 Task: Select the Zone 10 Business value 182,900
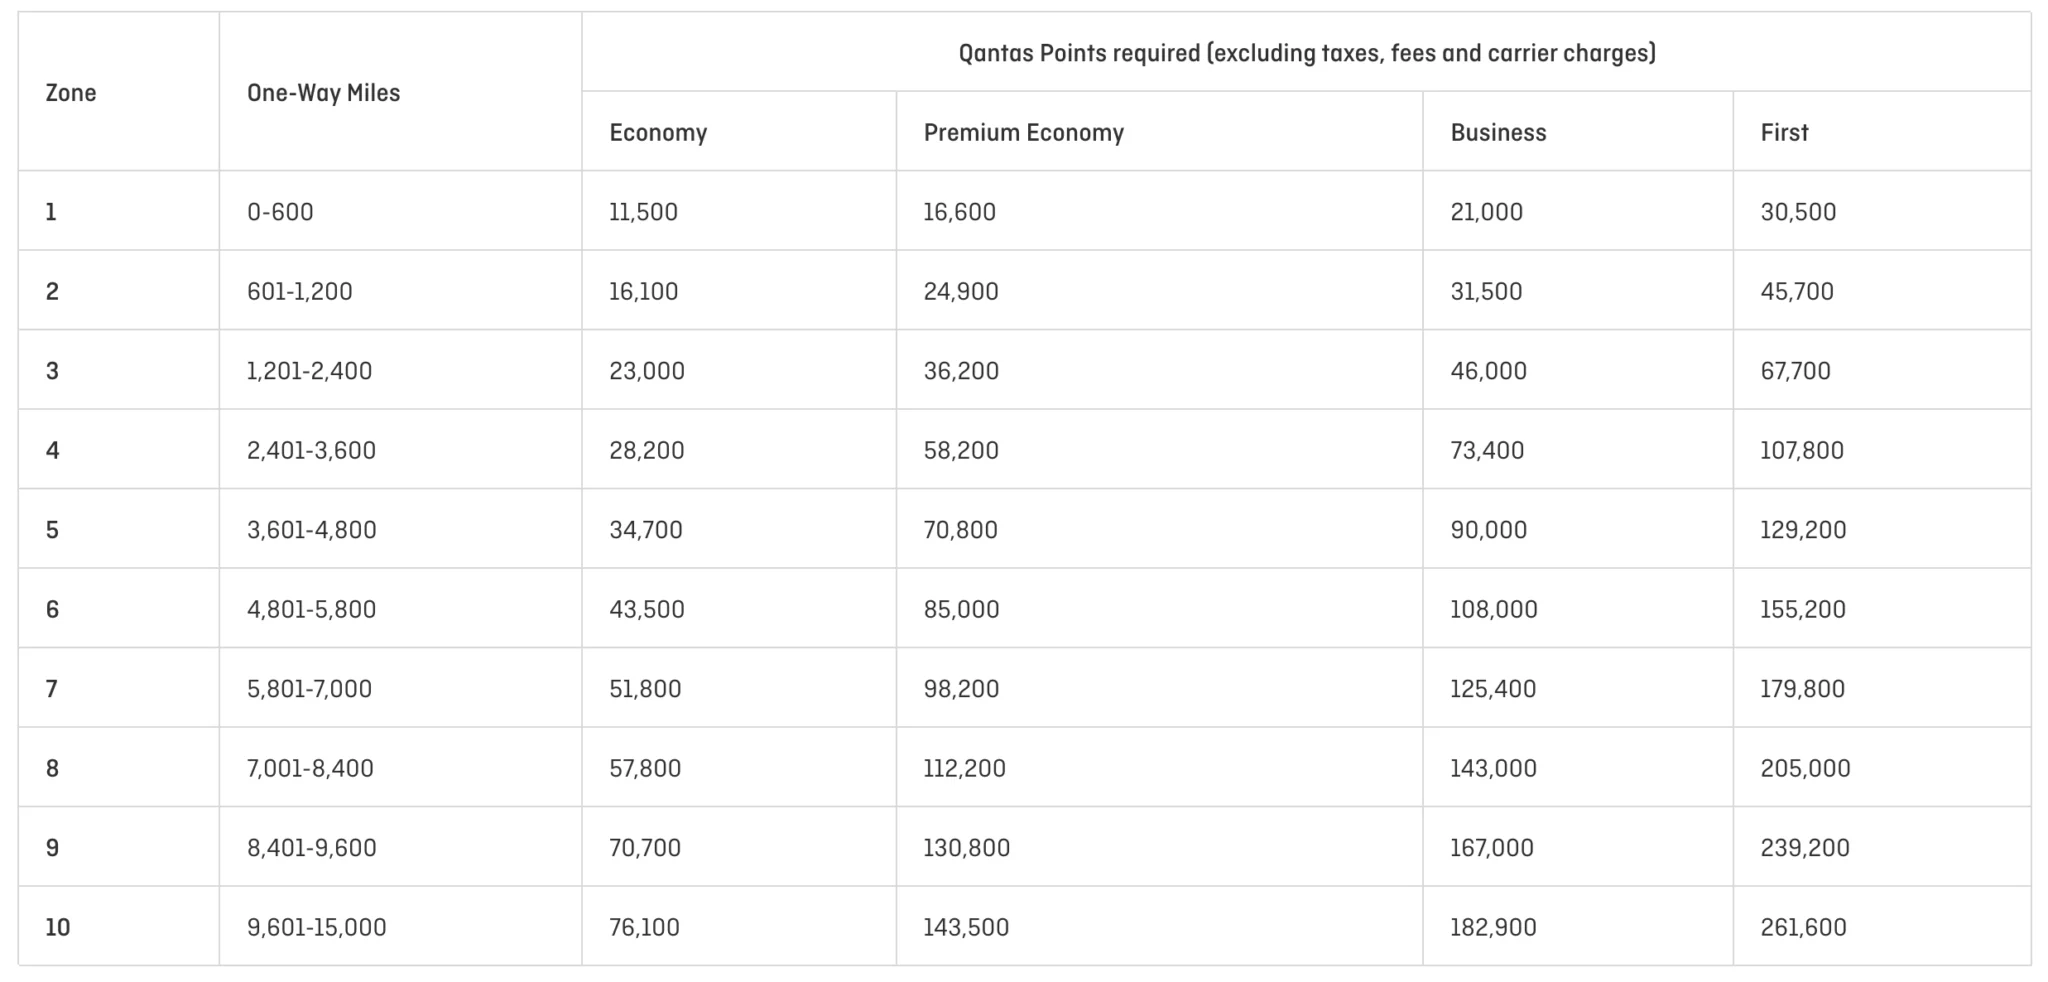tap(1493, 928)
